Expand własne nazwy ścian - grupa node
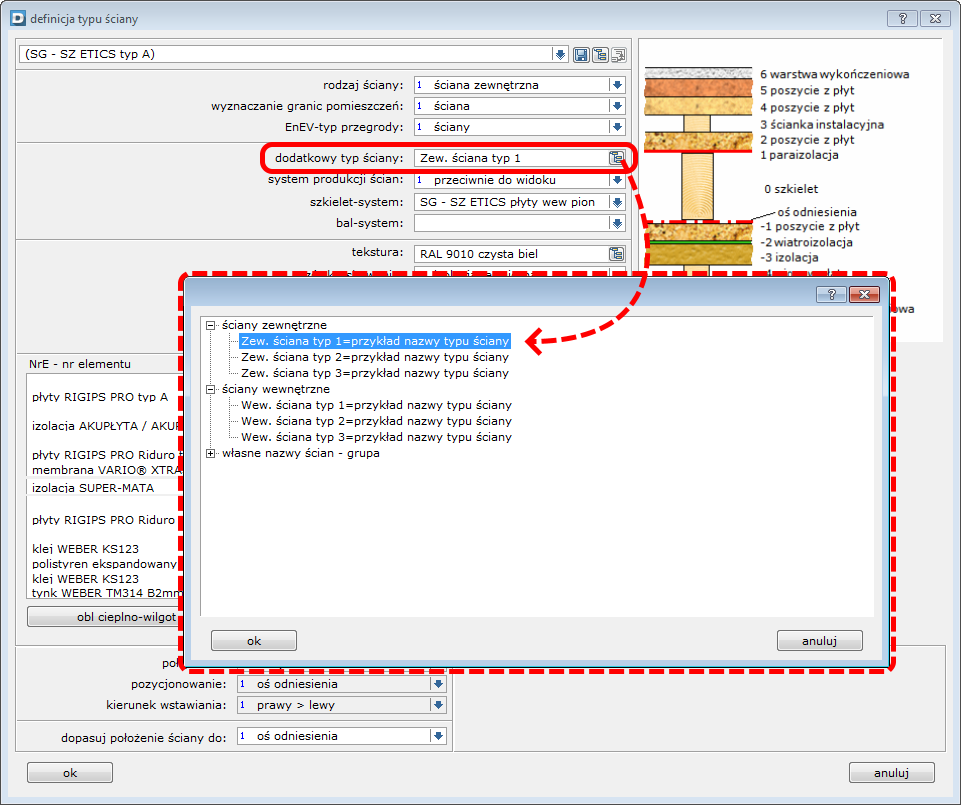Image resolution: width=961 pixels, height=805 pixels. (211, 453)
